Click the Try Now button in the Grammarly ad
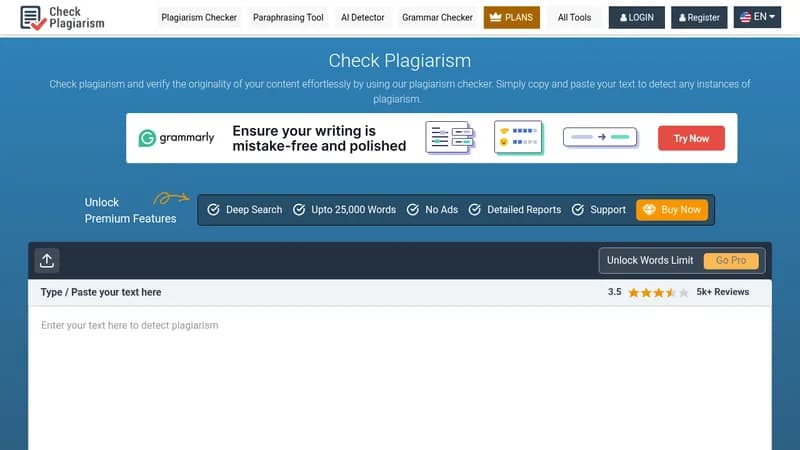The width and height of the screenshot is (800, 450). (x=691, y=138)
